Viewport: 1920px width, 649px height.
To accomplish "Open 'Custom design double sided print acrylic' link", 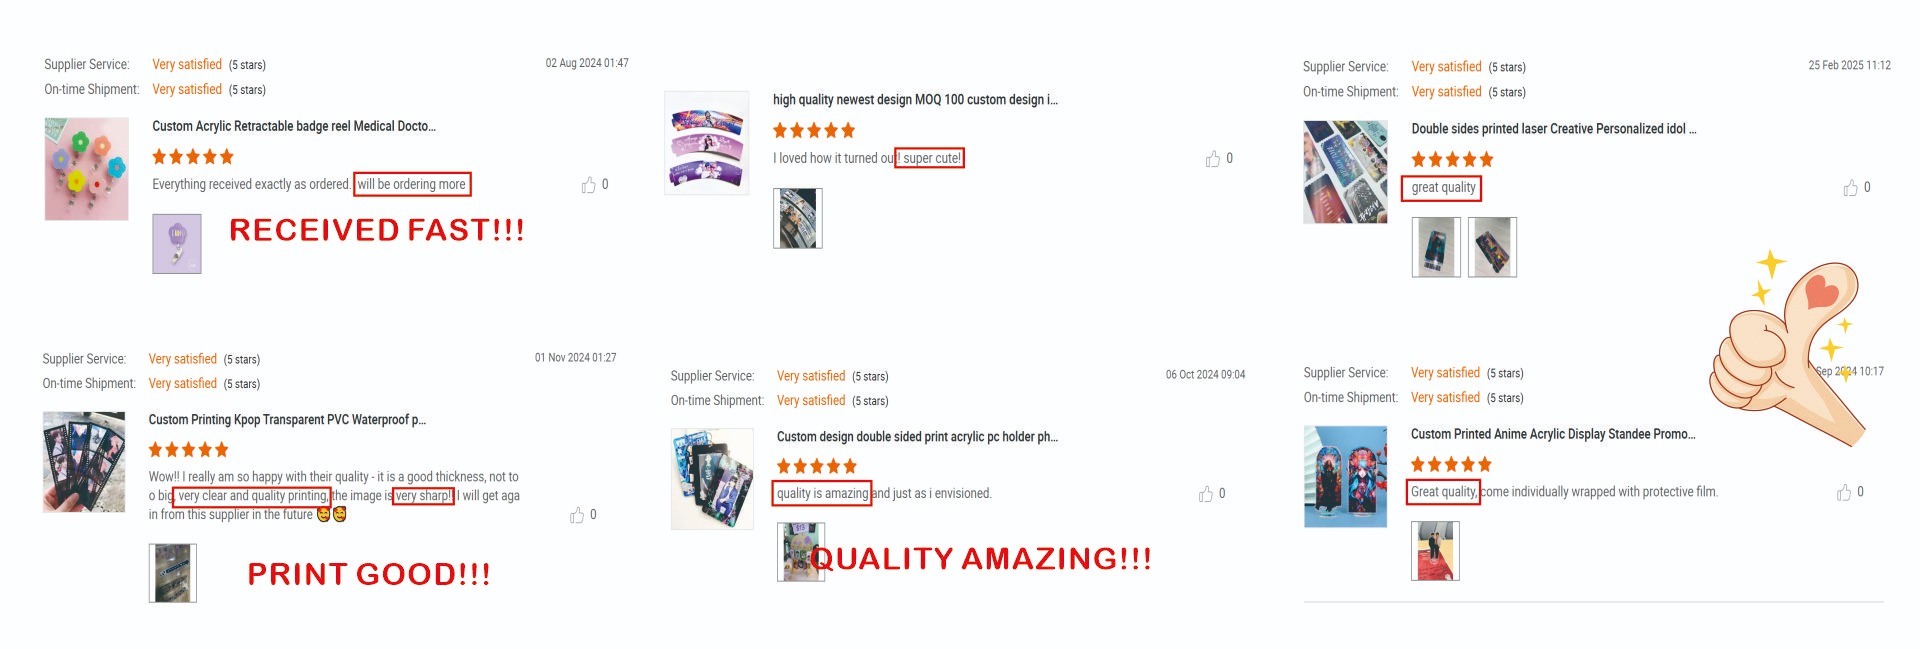I will coord(917,437).
